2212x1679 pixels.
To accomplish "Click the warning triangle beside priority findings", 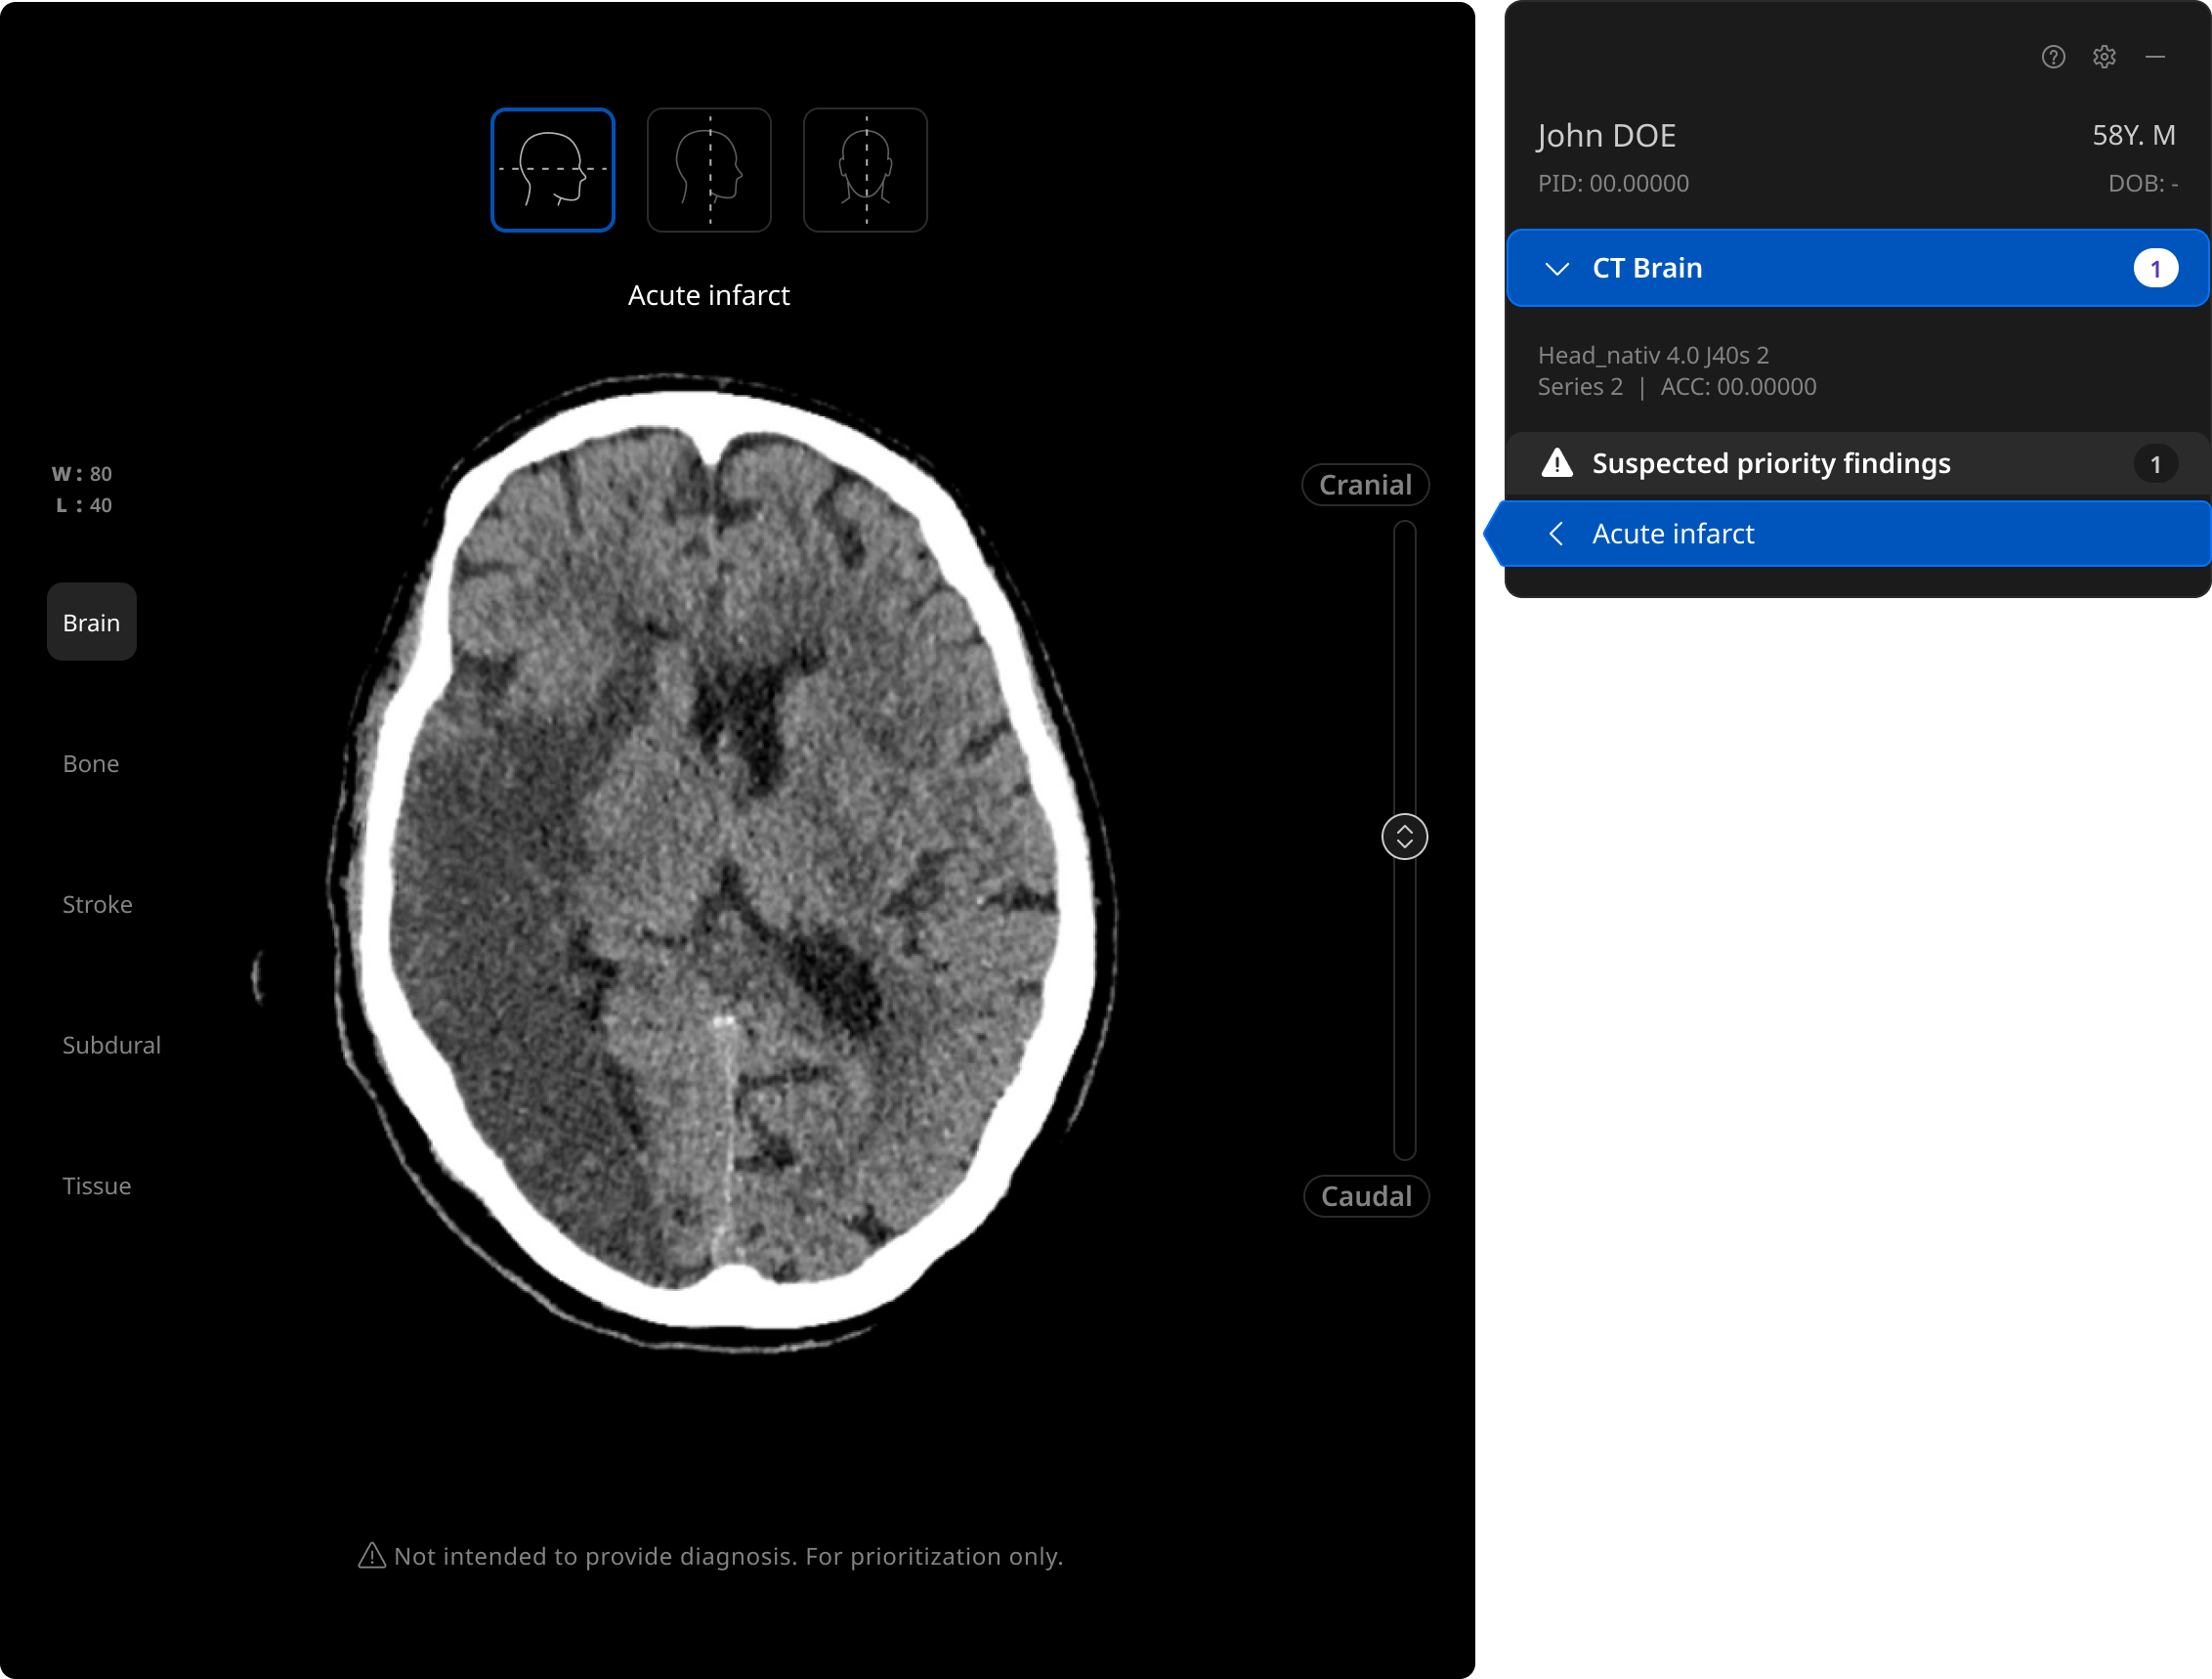I will coord(1557,463).
